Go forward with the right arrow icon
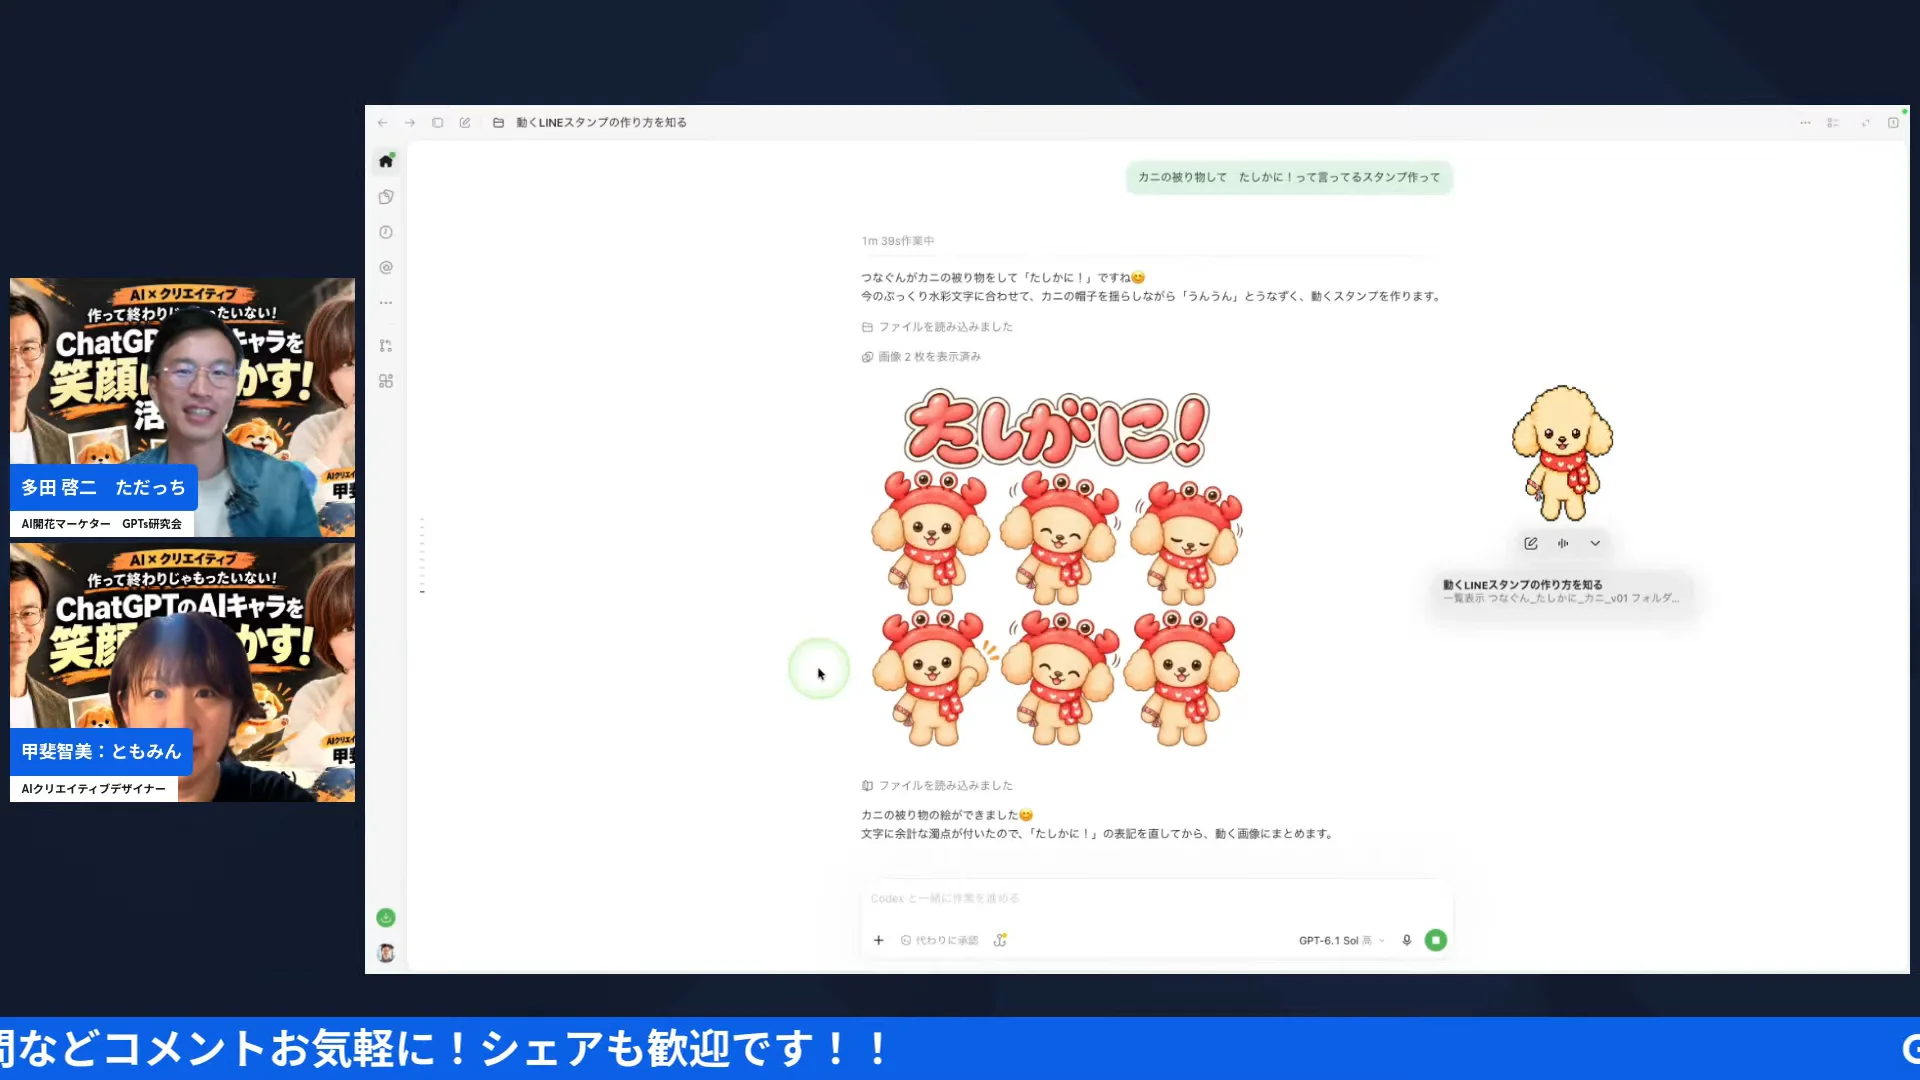Image resolution: width=1920 pixels, height=1080 pixels. (x=410, y=122)
